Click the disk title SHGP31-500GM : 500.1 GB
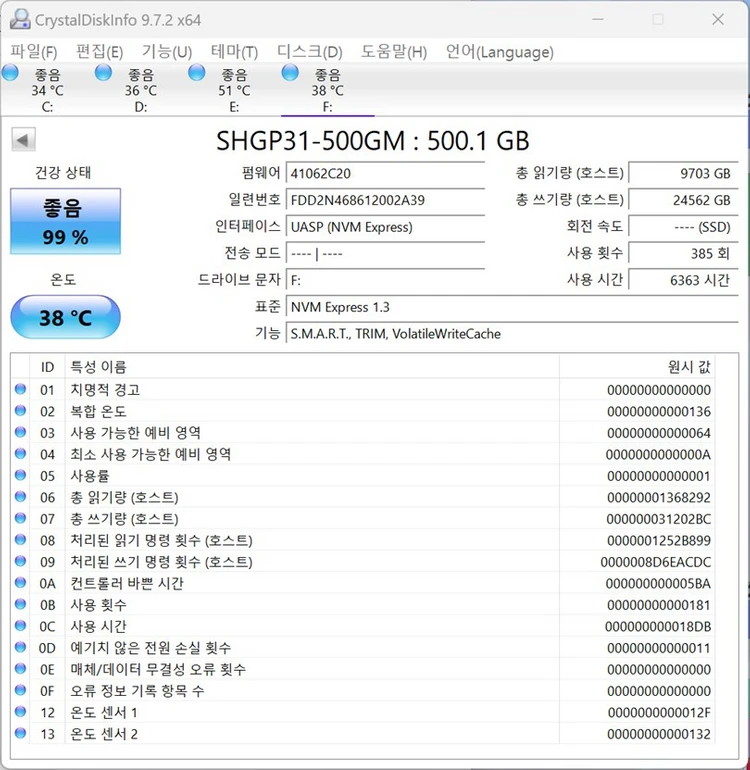Screen dimensions: 750x770 373,141
